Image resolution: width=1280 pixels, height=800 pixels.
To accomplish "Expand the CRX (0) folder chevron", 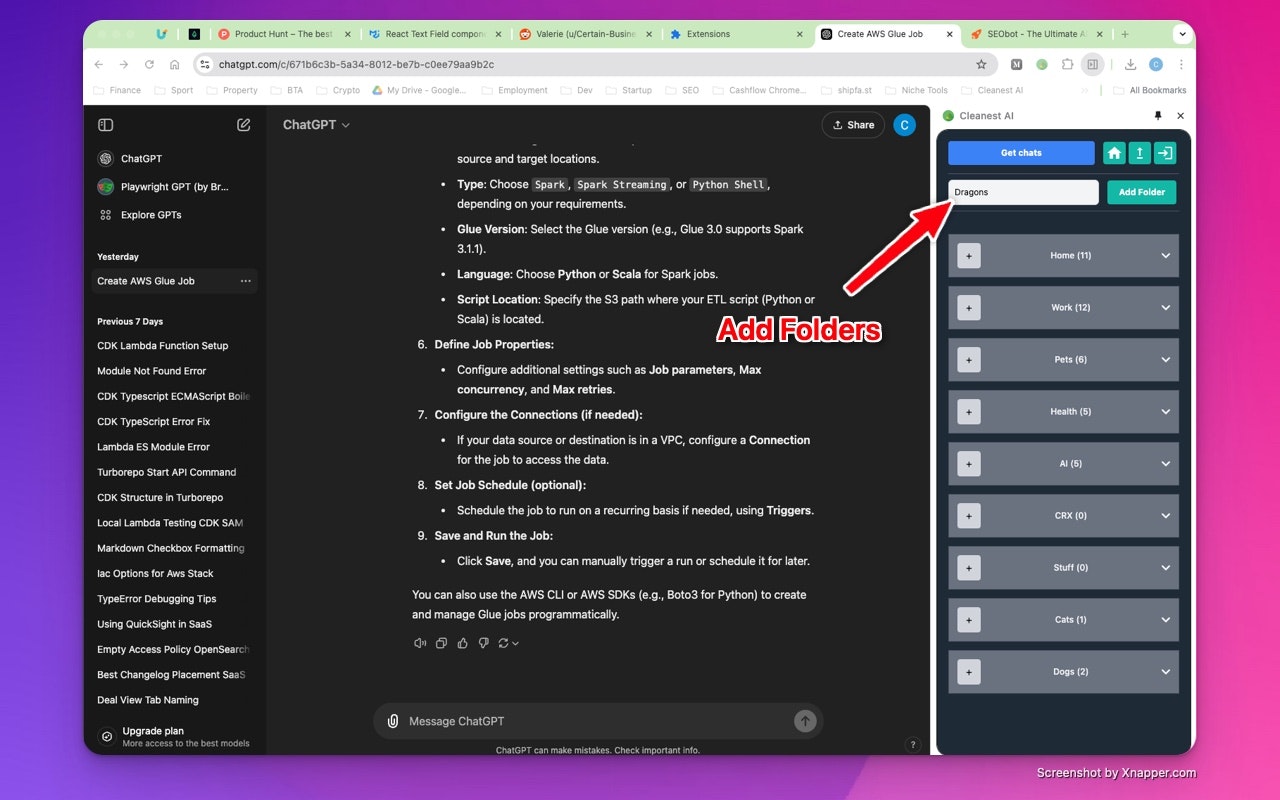I will coord(1165,516).
